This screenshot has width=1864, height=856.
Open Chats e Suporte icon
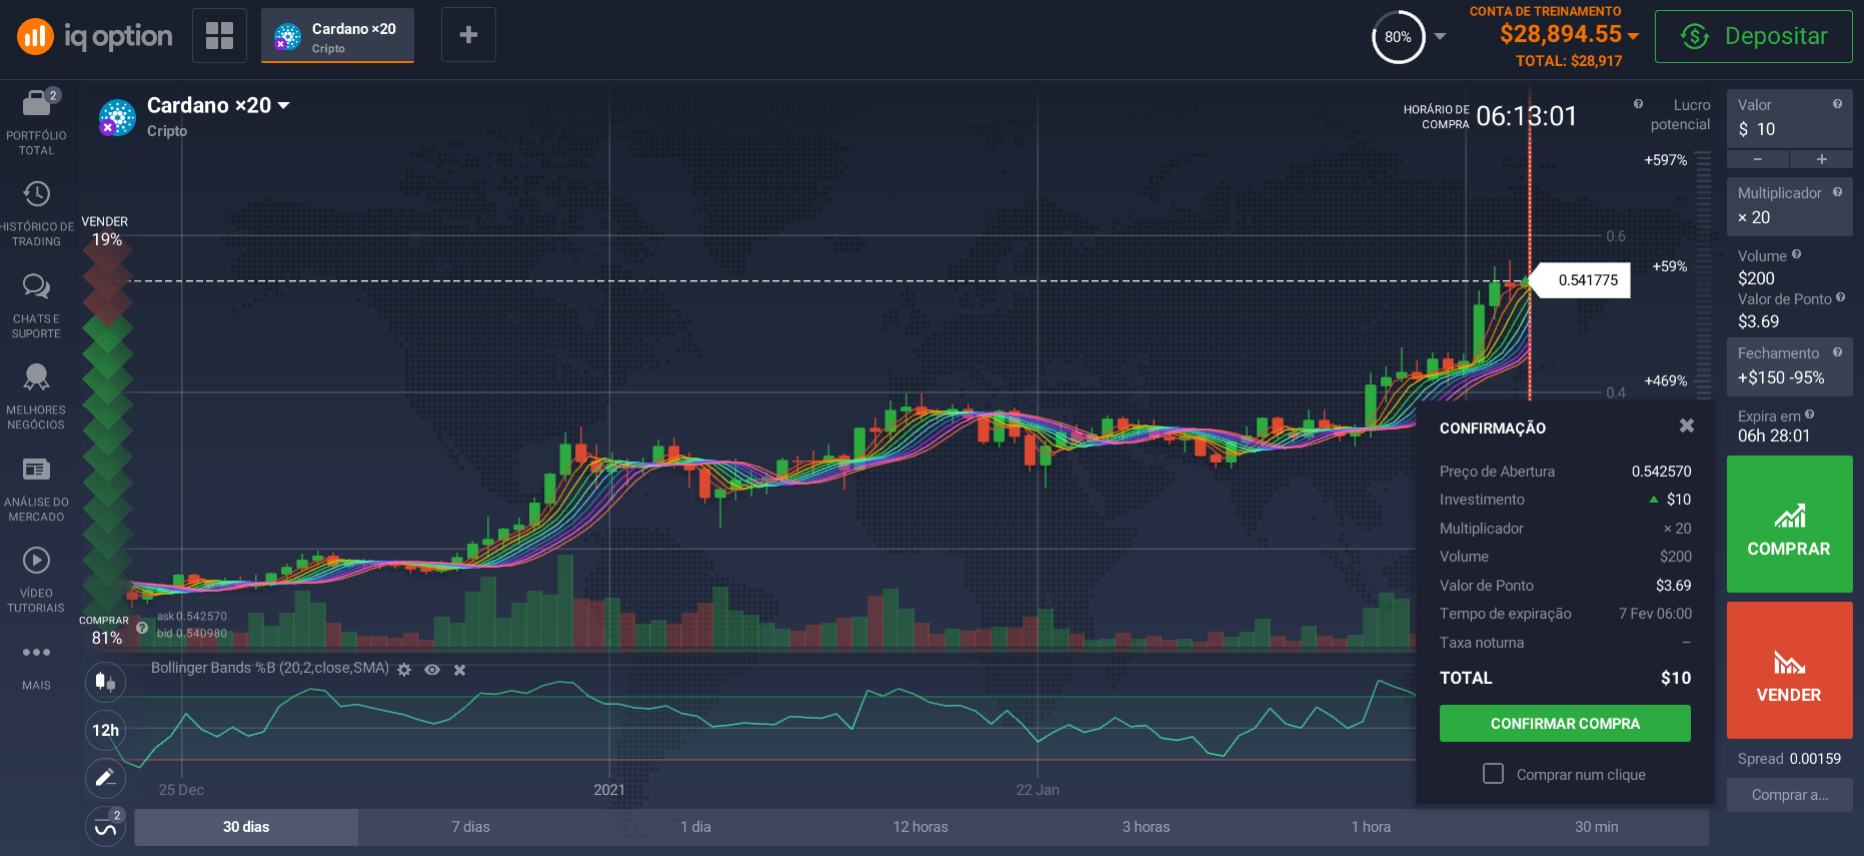point(36,287)
